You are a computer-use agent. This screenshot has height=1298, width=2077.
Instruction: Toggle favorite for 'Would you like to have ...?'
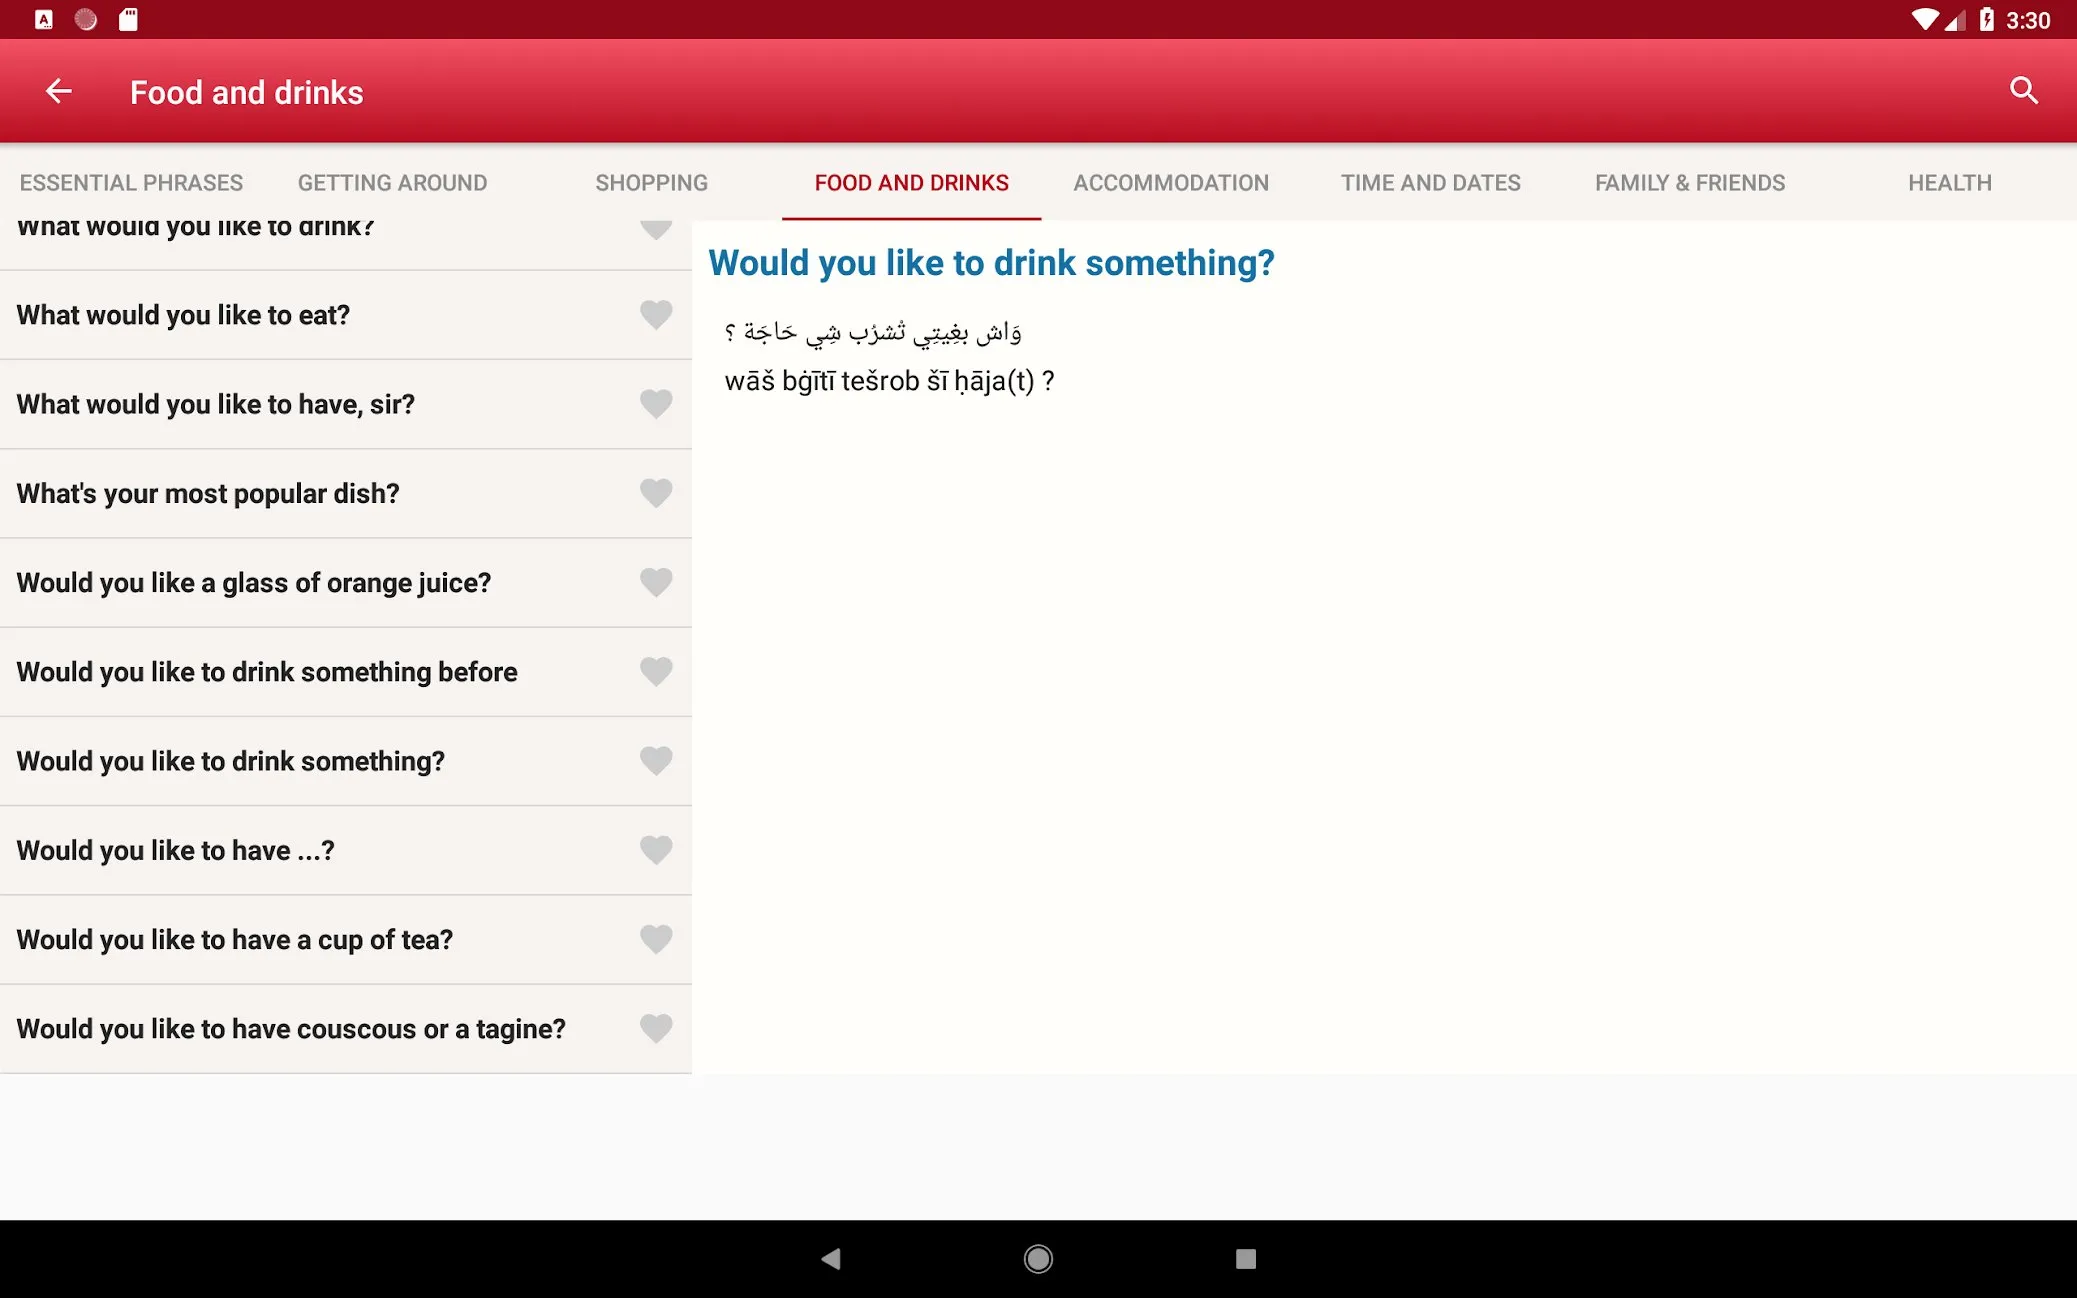655,849
